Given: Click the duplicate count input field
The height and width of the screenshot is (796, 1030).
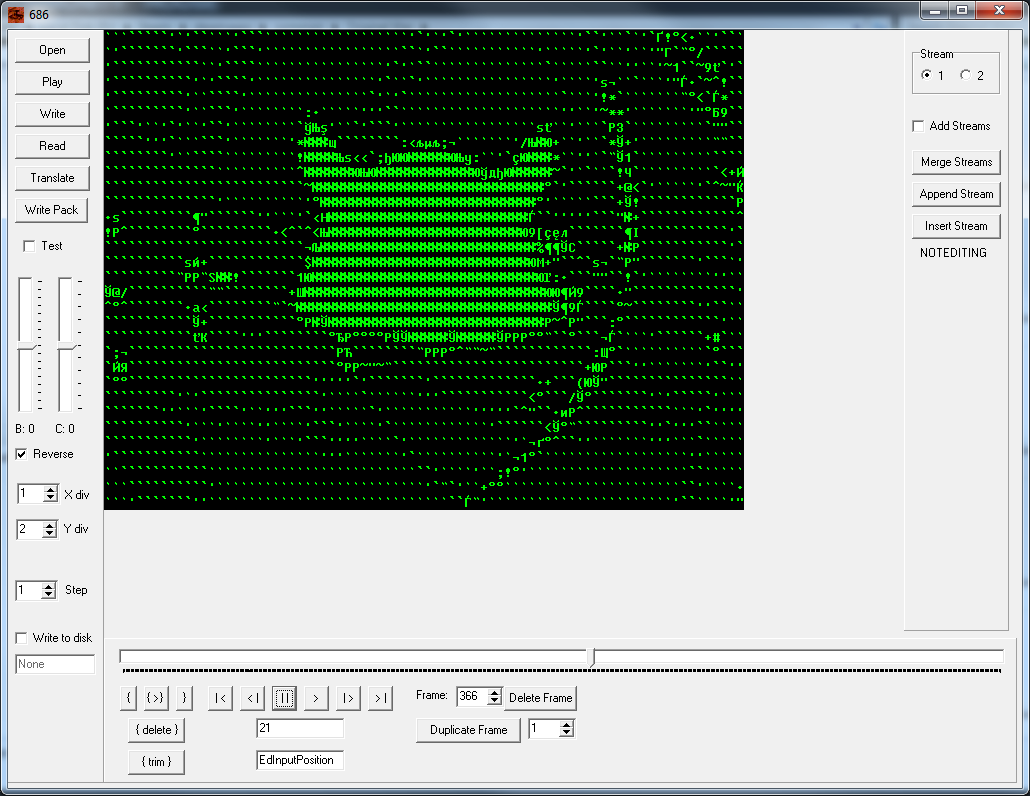Looking at the screenshot, I should 545,728.
